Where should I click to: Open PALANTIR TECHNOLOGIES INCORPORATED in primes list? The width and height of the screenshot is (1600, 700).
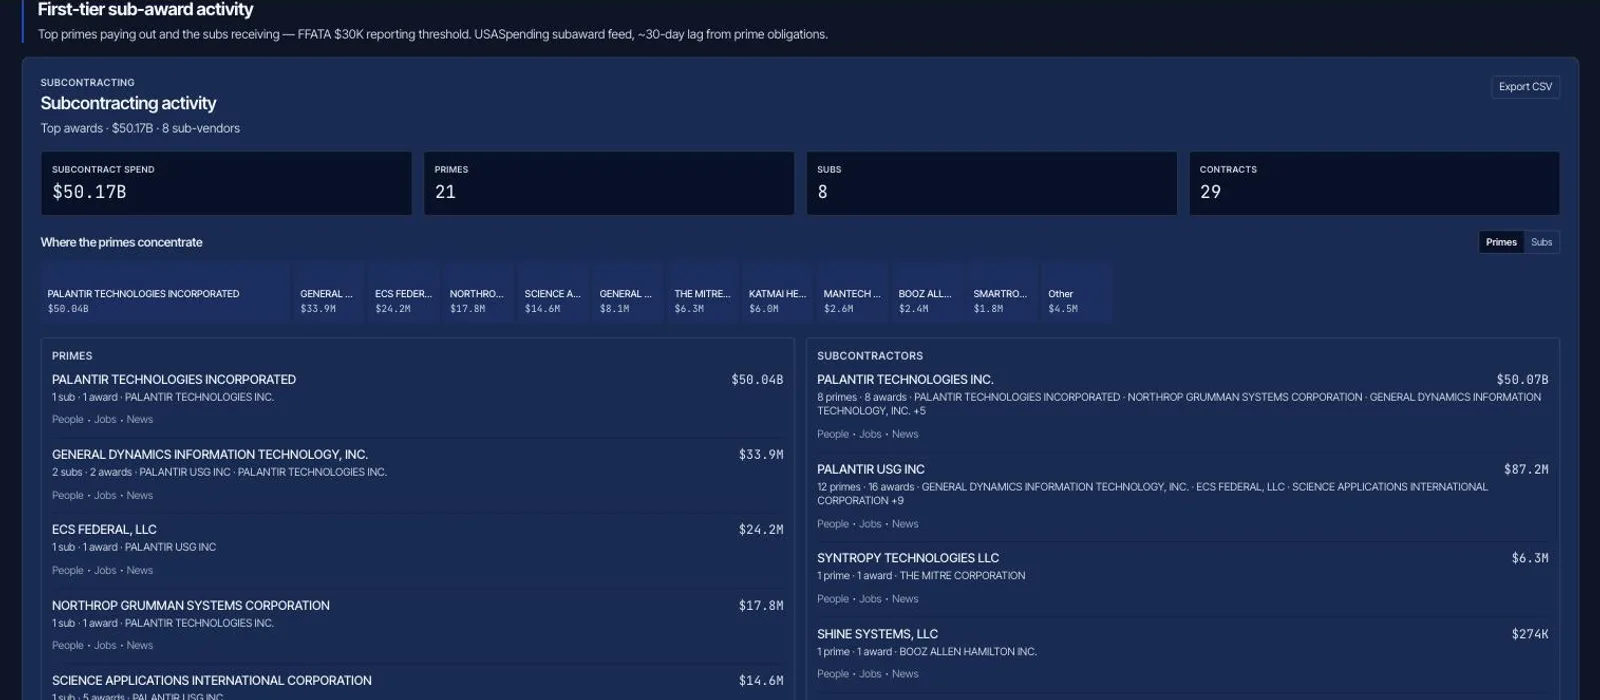(174, 380)
